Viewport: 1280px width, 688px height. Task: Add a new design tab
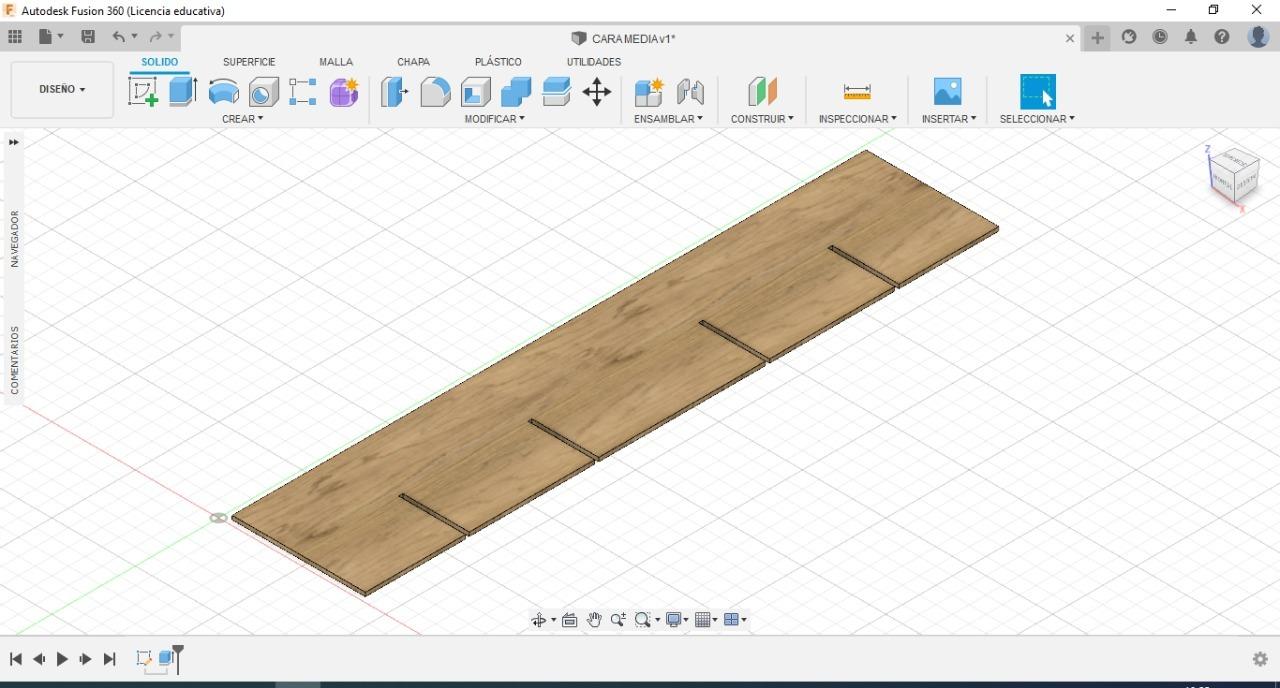pos(1097,38)
